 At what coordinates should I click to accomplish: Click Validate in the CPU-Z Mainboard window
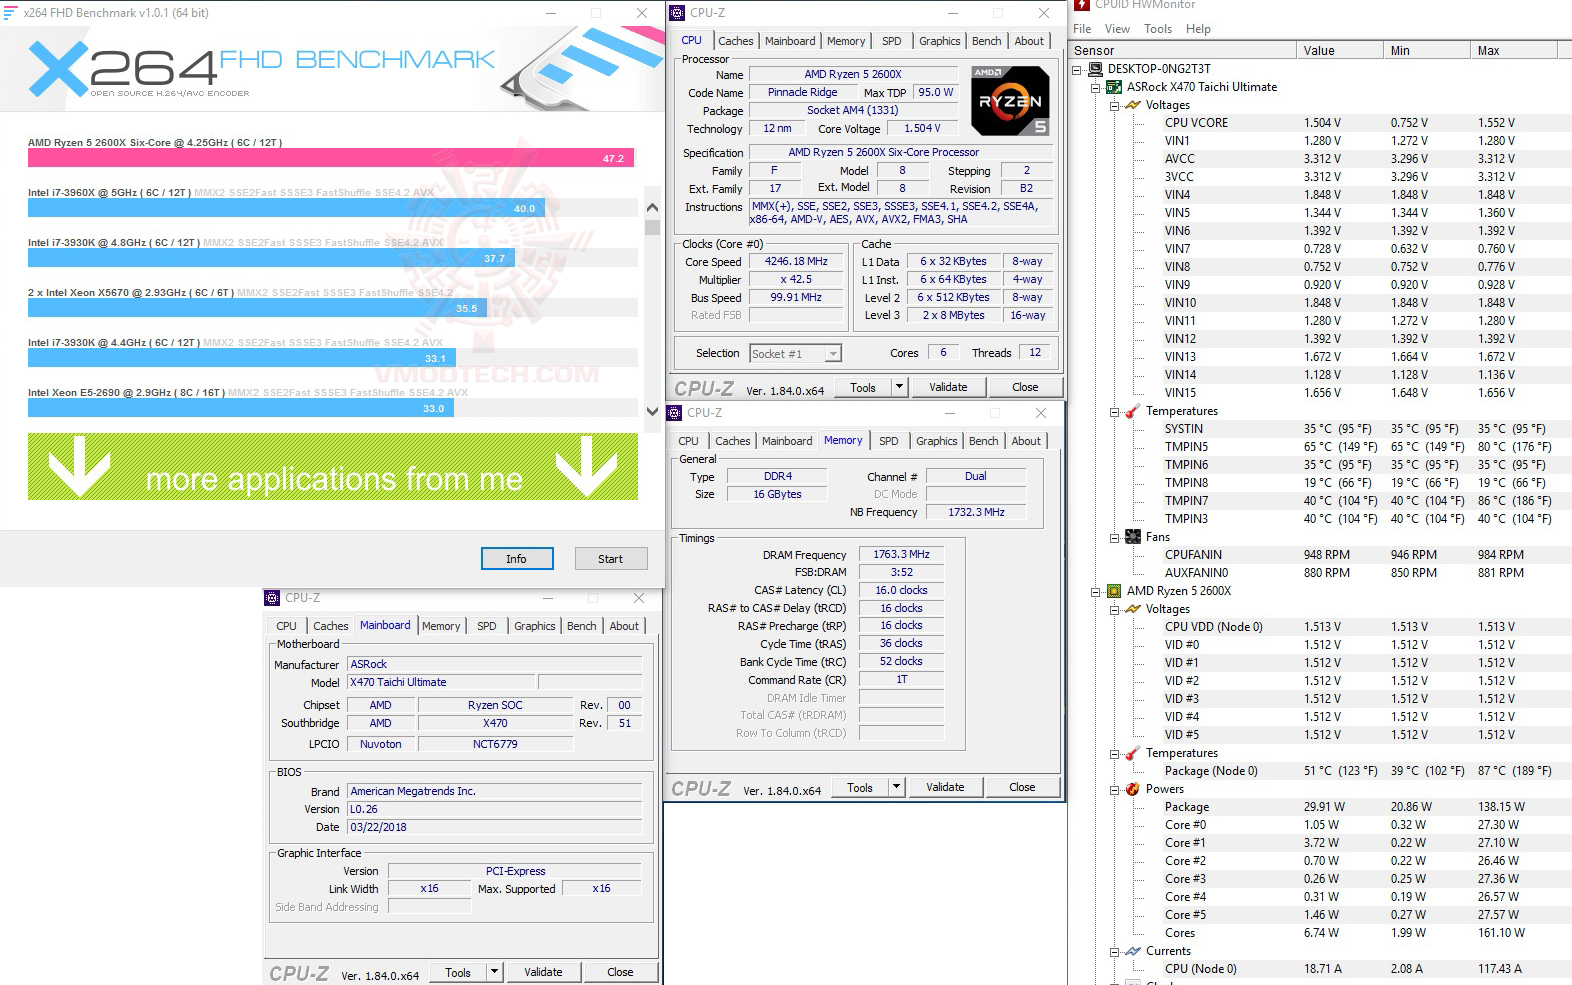click(x=543, y=972)
